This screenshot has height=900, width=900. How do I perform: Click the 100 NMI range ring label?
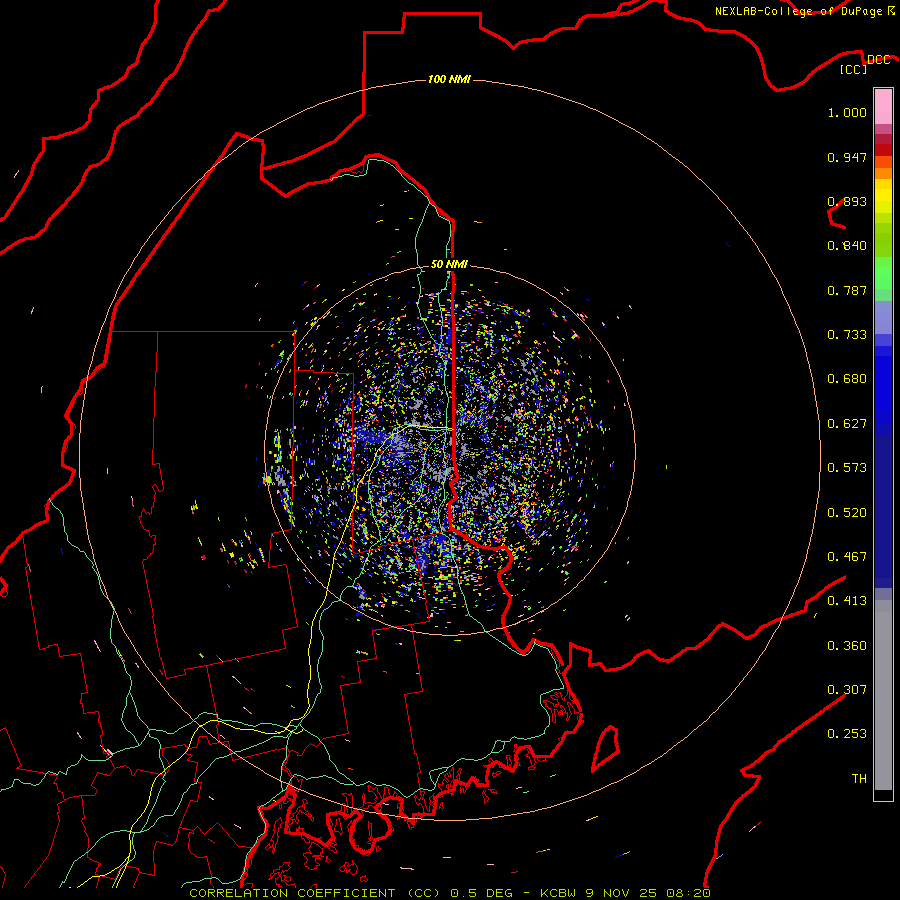click(449, 79)
